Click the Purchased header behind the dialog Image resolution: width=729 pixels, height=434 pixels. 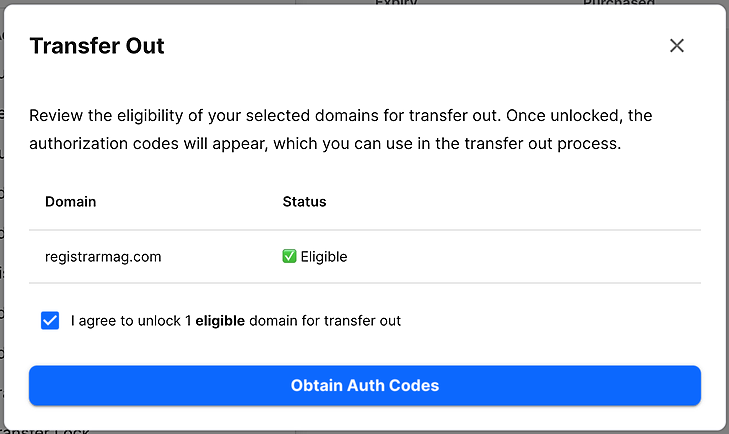point(618,3)
